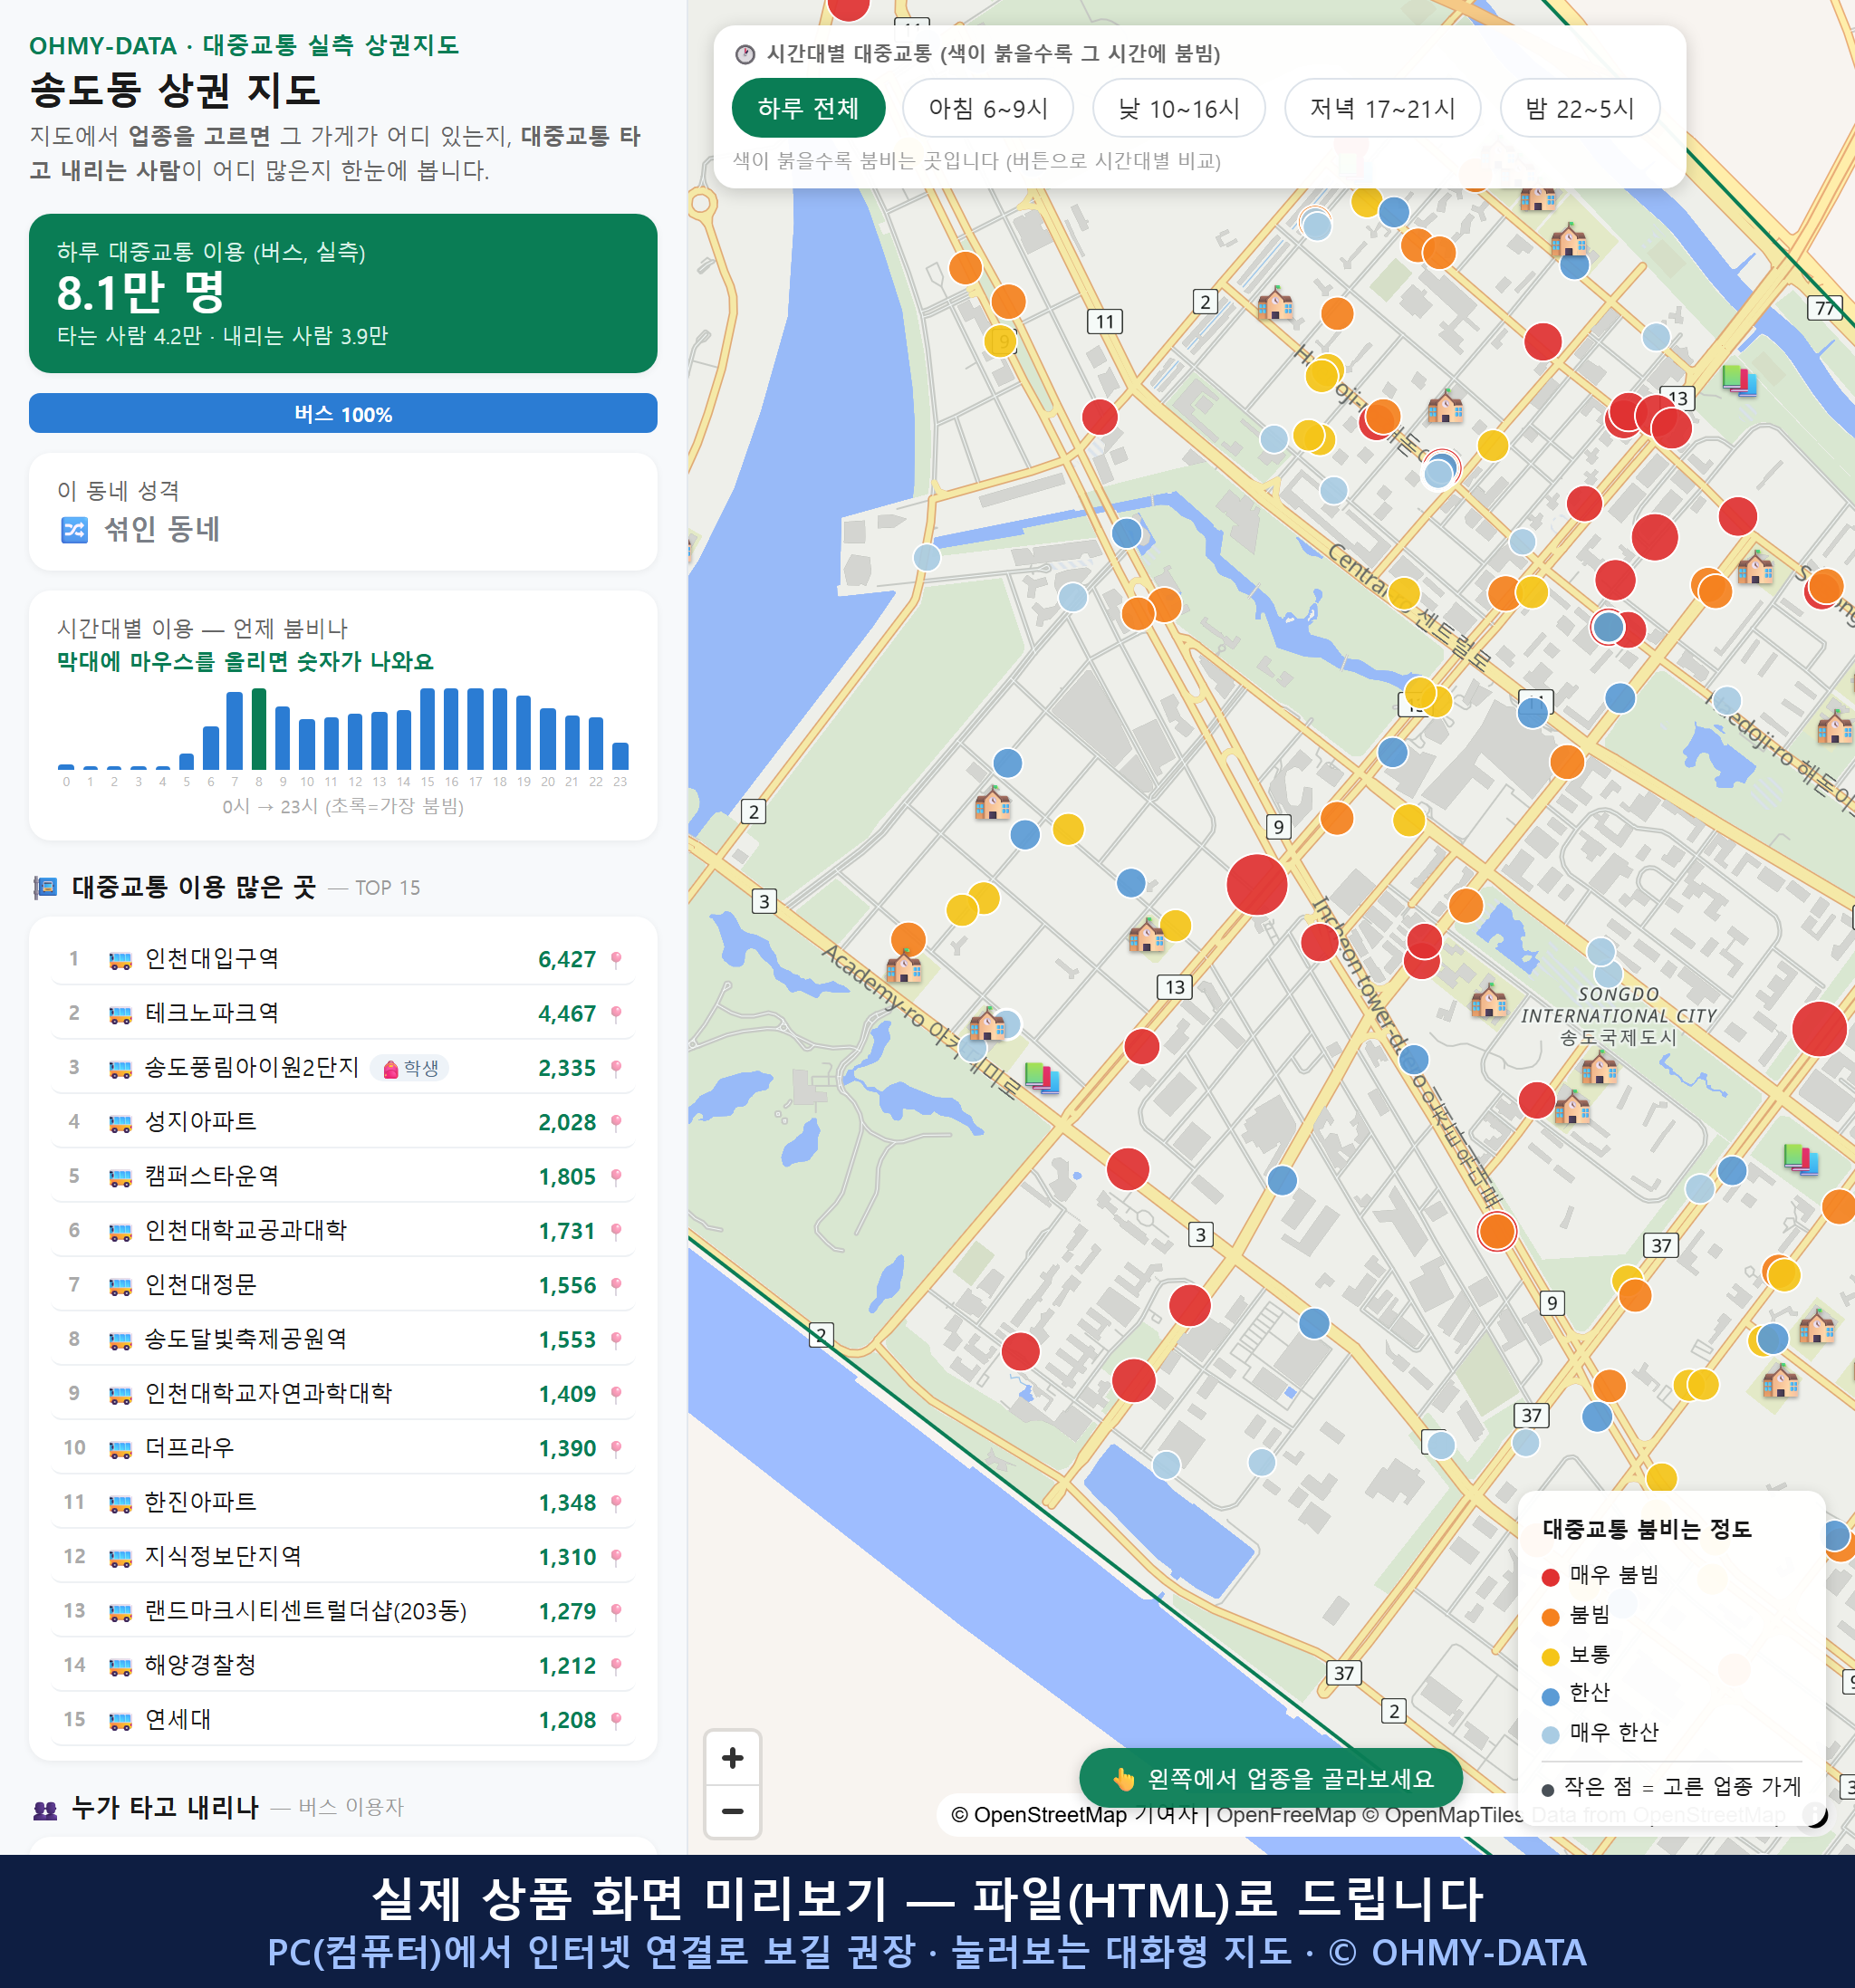Click pin icon for 송도풍림아이원2단지

tap(616, 1068)
